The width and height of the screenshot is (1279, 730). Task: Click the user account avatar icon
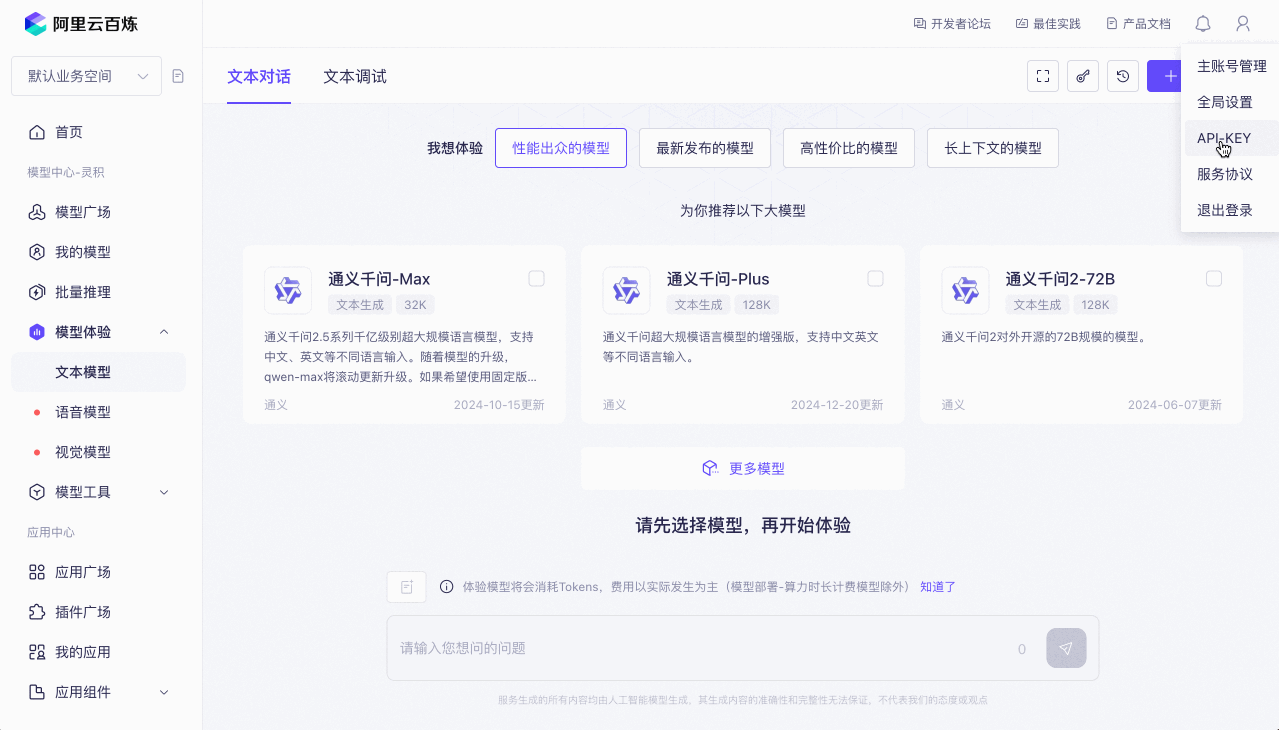pyautogui.click(x=1243, y=23)
